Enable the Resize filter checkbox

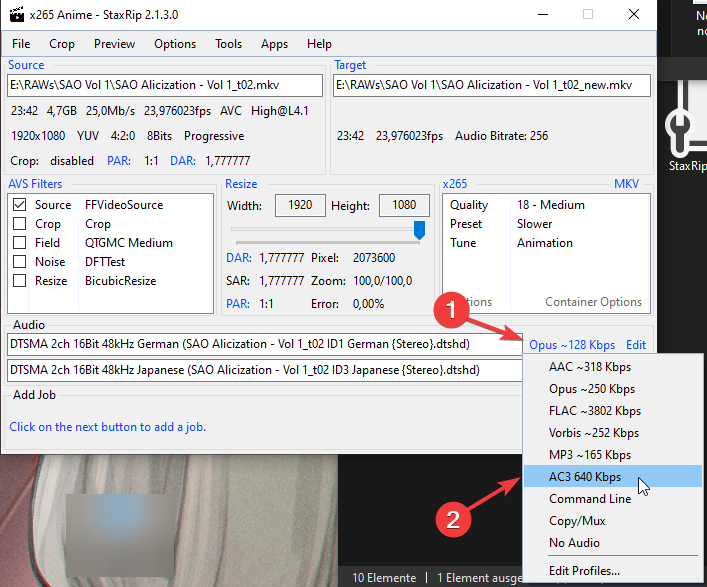pos(19,280)
